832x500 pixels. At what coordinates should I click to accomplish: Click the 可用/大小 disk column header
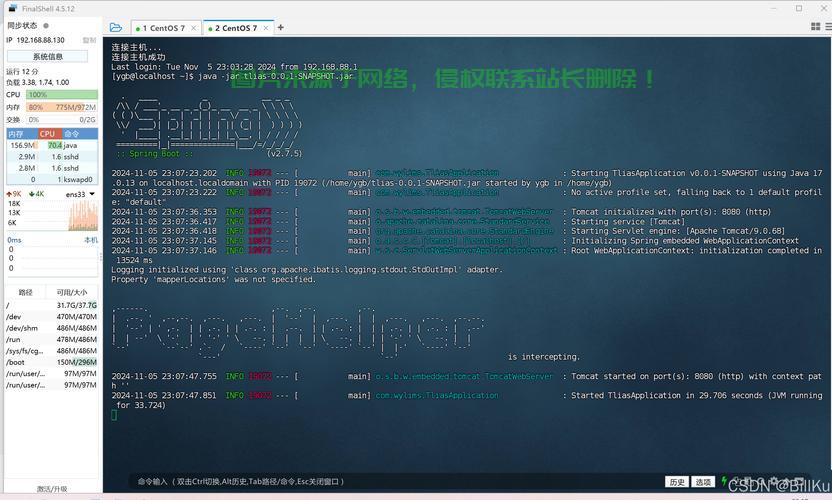click(72, 292)
